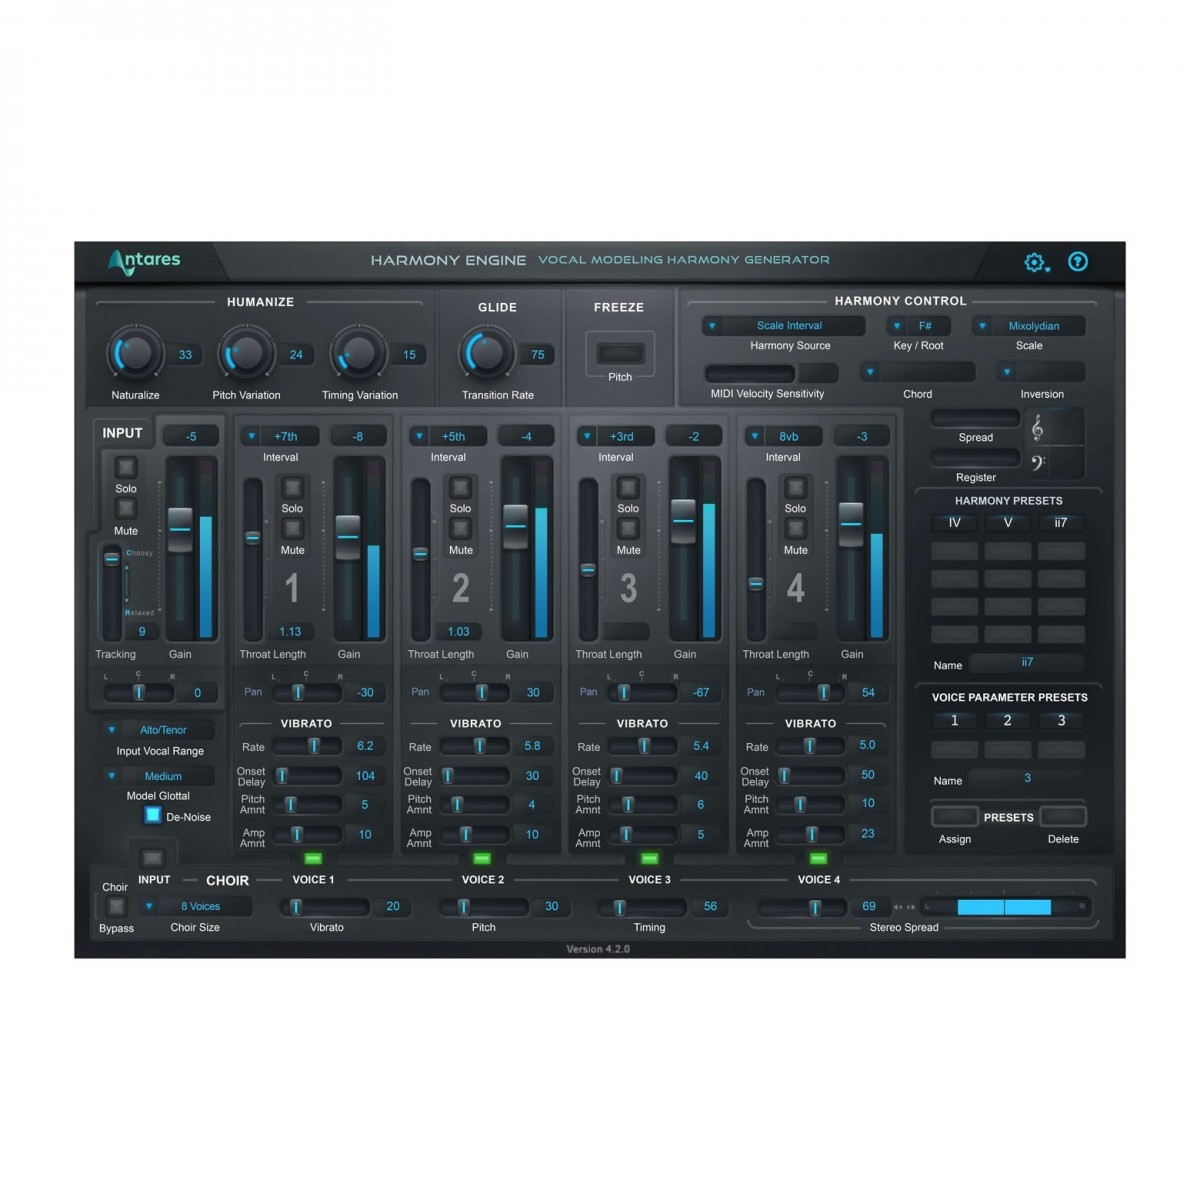Image resolution: width=1200 pixels, height=1200 pixels.
Task: Click the help question mark icon
Action: (1078, 262)
